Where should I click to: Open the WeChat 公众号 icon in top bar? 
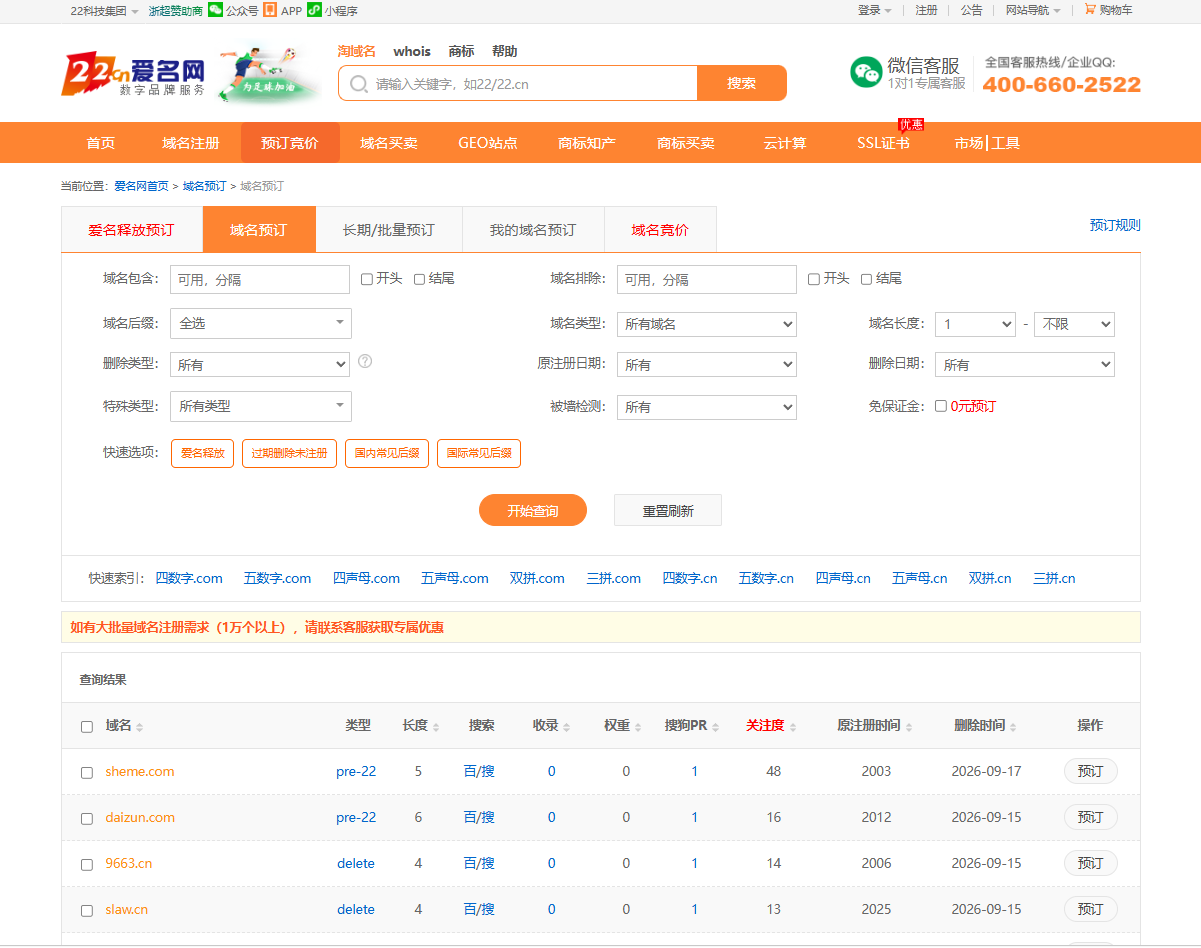[x=215, y=10]
